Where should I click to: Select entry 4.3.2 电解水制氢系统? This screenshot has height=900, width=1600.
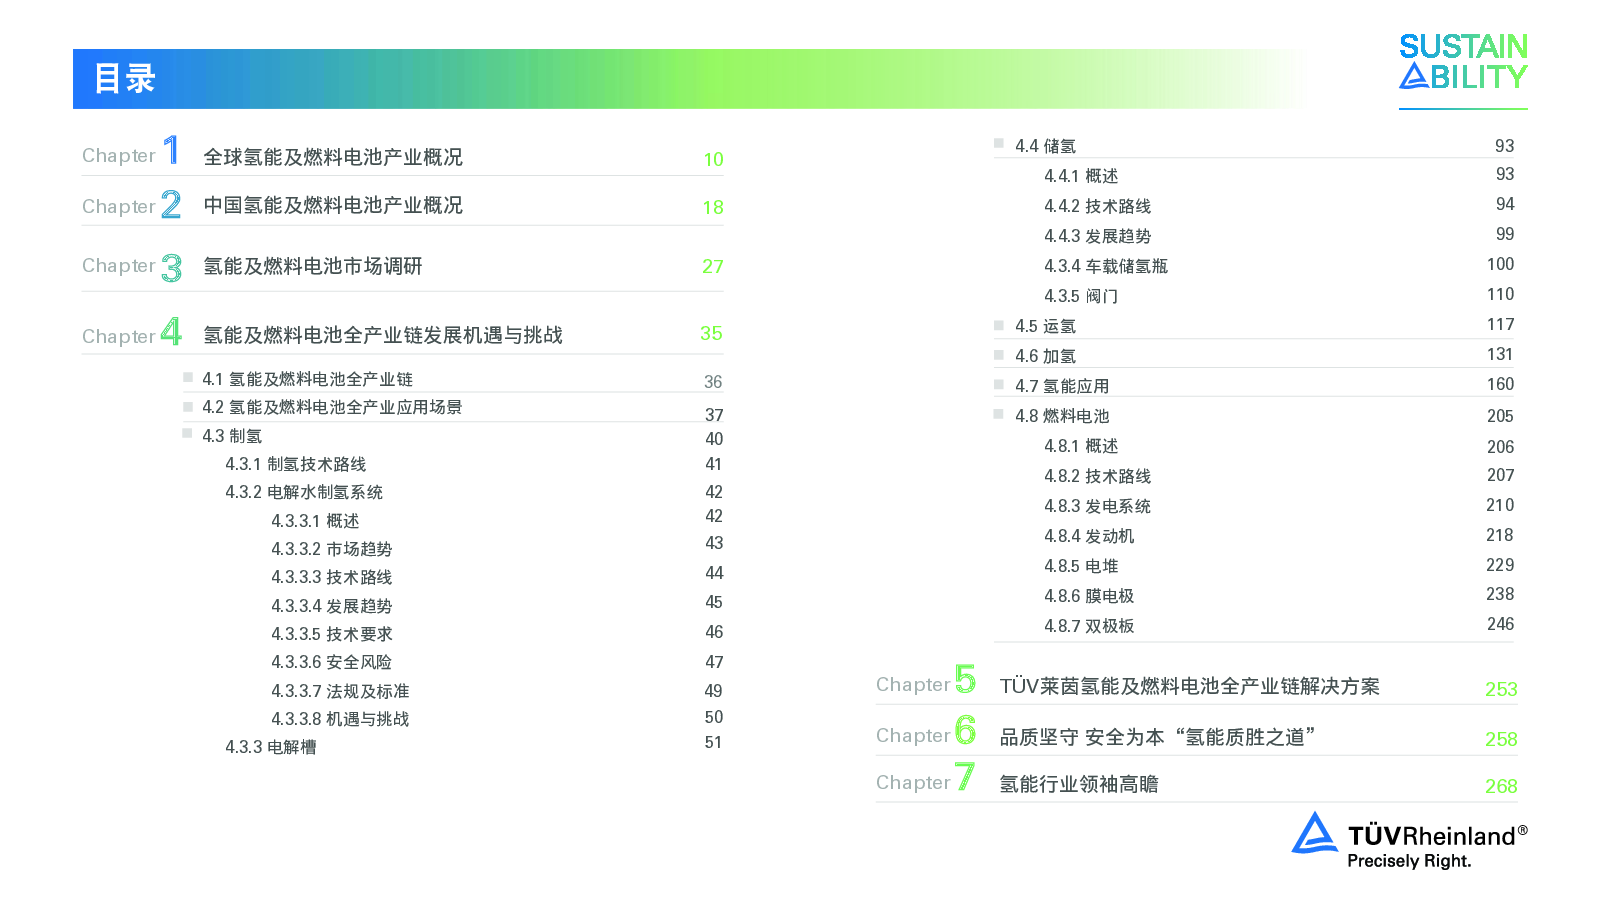click(x=304, y=492)
